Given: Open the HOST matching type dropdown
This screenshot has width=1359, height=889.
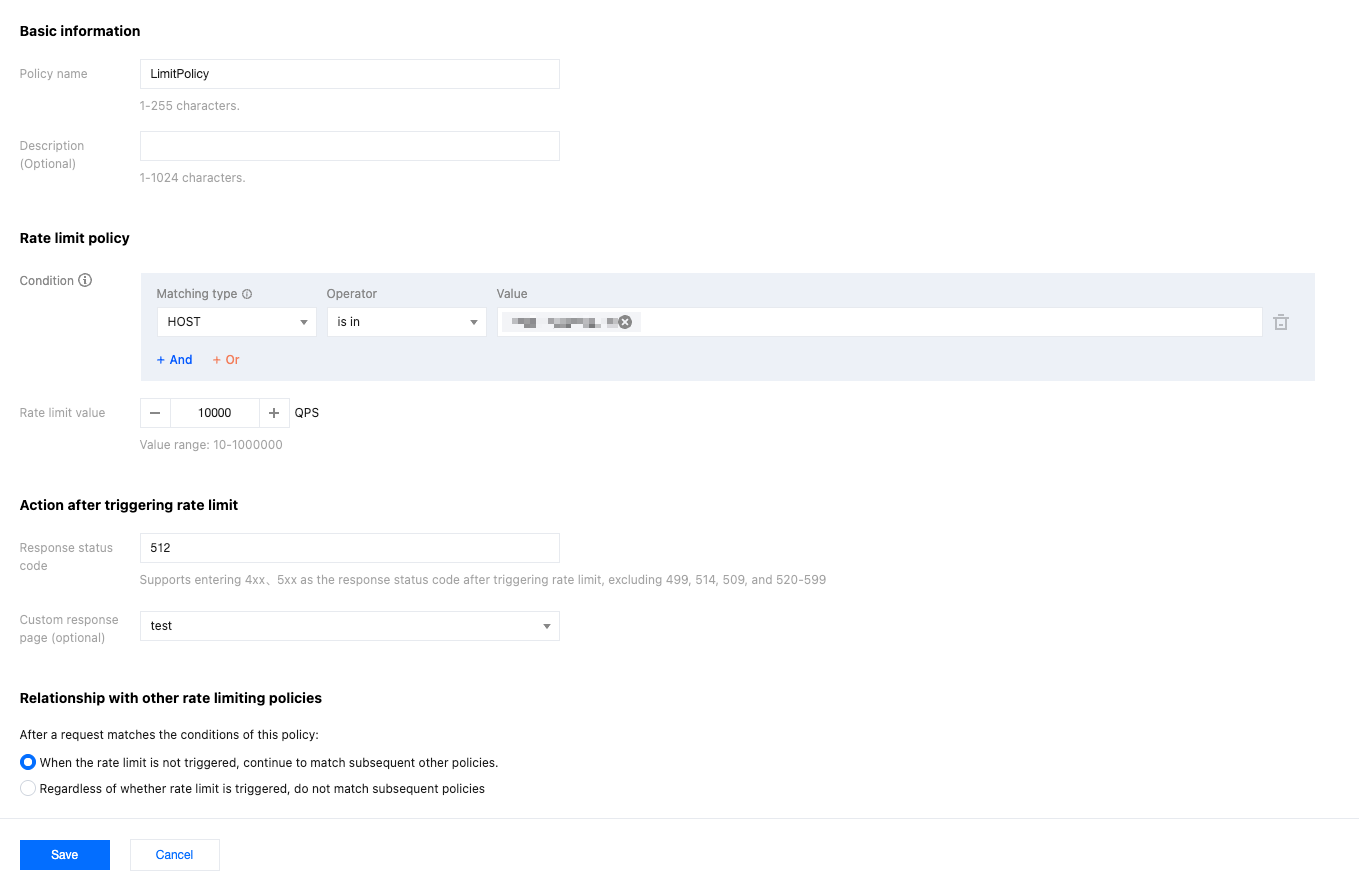Looking at the screenshot, I should (236, 322).
